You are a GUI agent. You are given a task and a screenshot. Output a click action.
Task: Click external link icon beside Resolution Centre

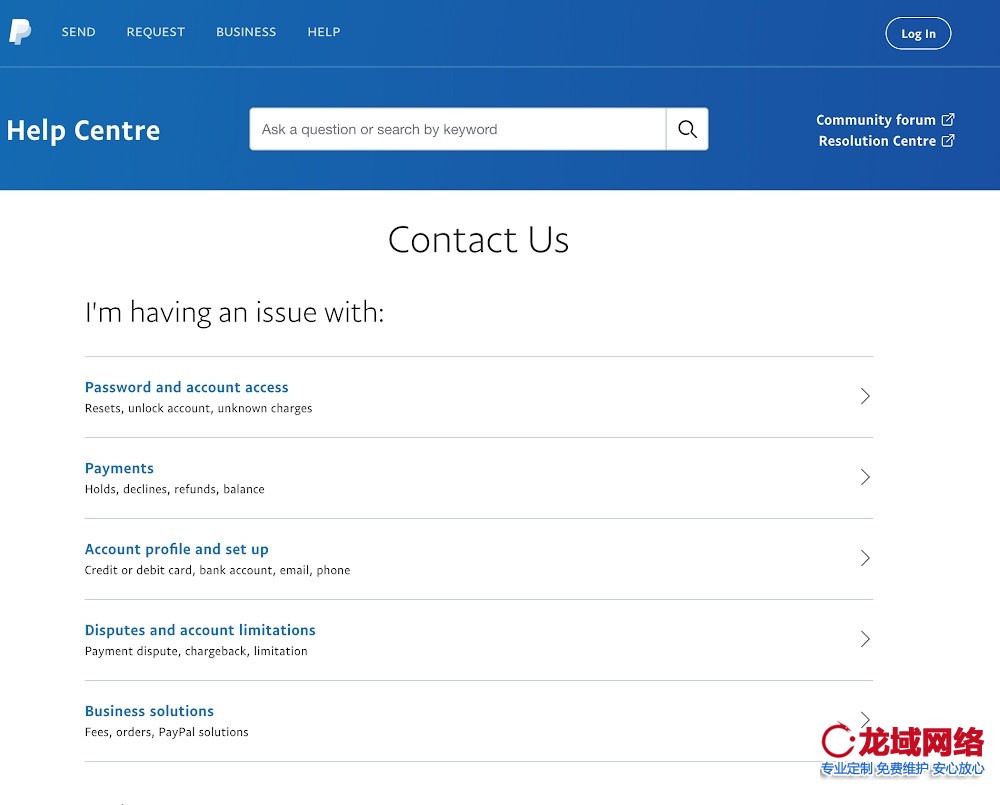(948, 141)
